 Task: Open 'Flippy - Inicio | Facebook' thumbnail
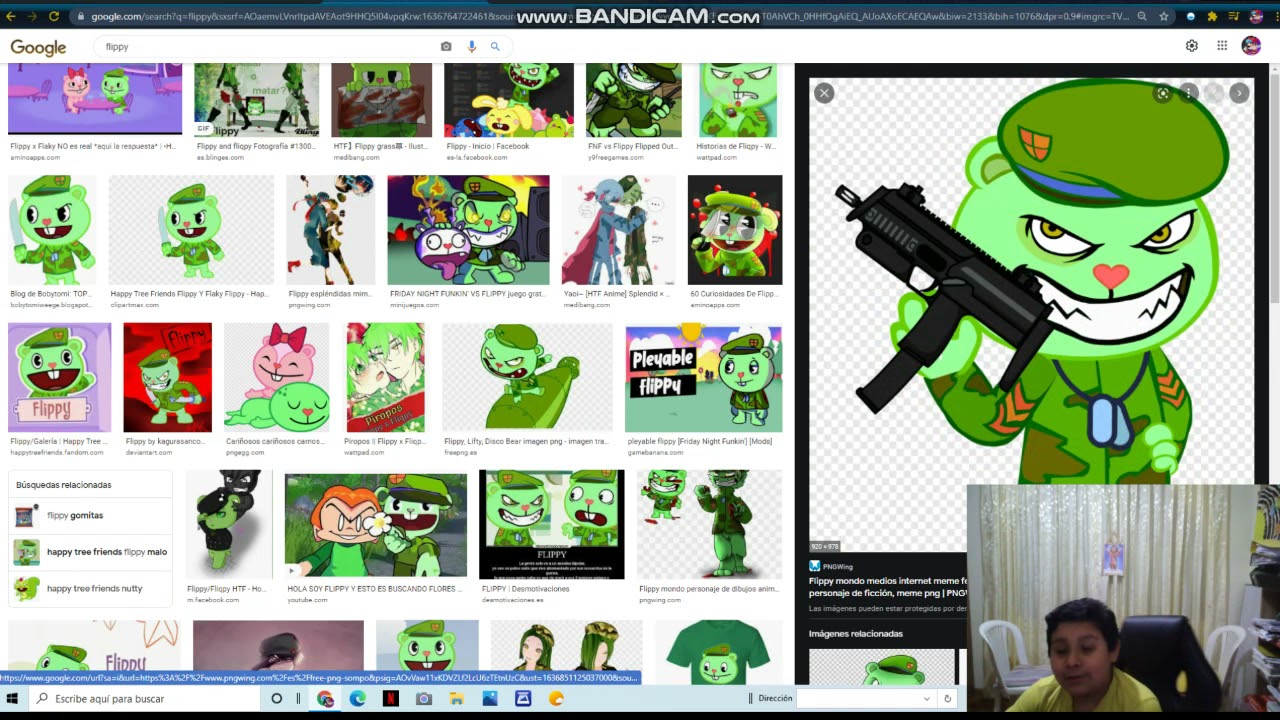[x=509, y=100]
